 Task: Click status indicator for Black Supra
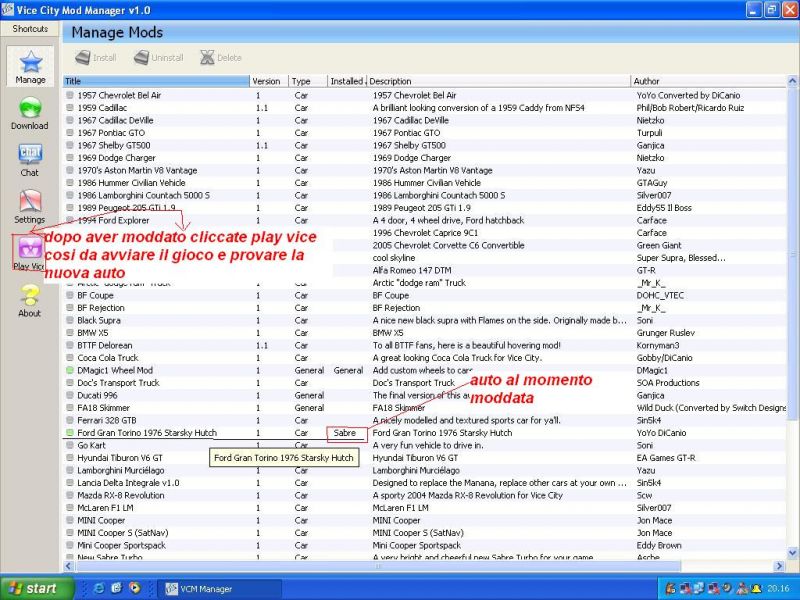coord(70,320)
